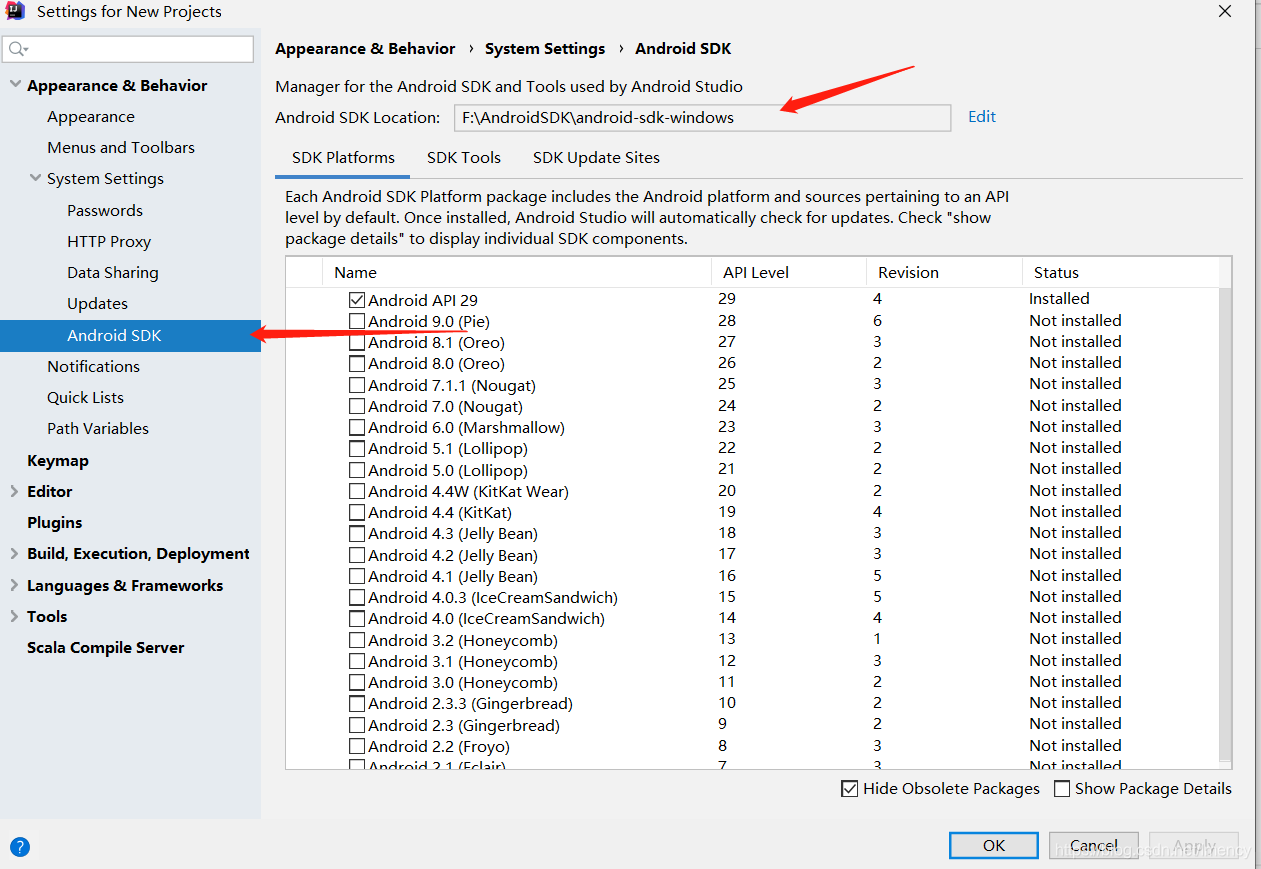1261x869 pixels.
Task: Select the Android 2.2 (Froyo) row name
Action: pyautogui.click(x=439, y=746)
